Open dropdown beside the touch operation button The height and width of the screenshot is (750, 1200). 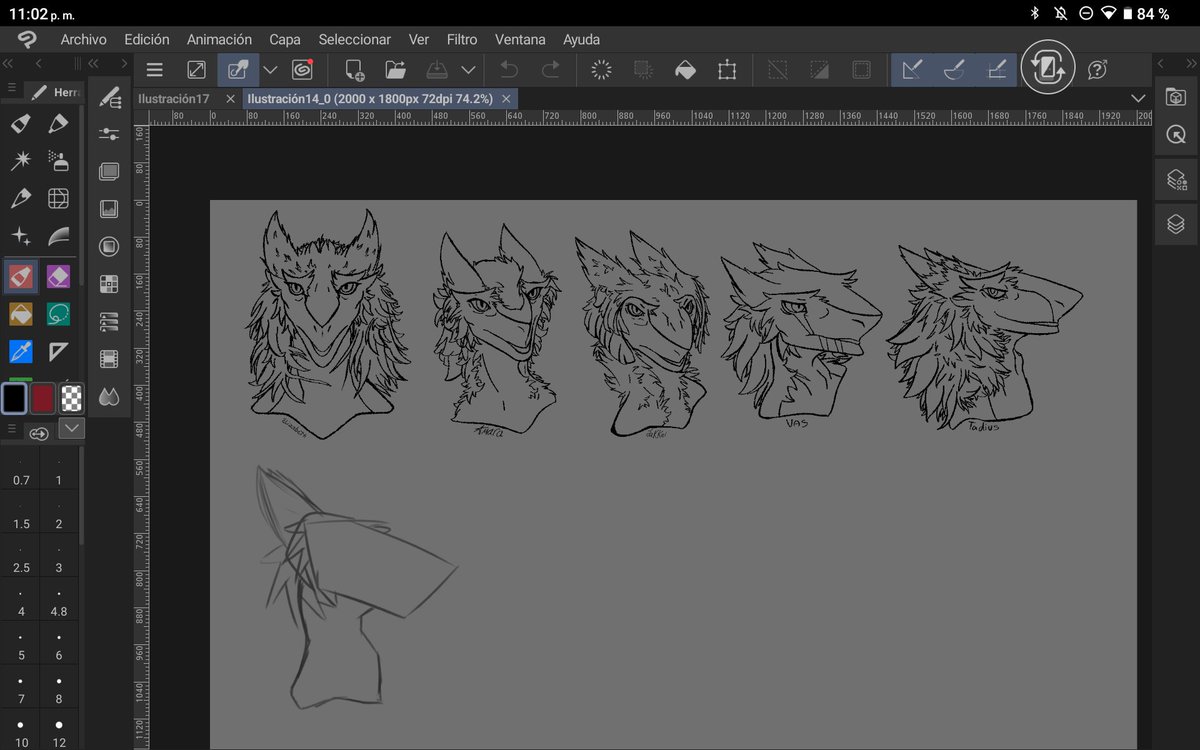pyautogui.click(x=269, y=70)
